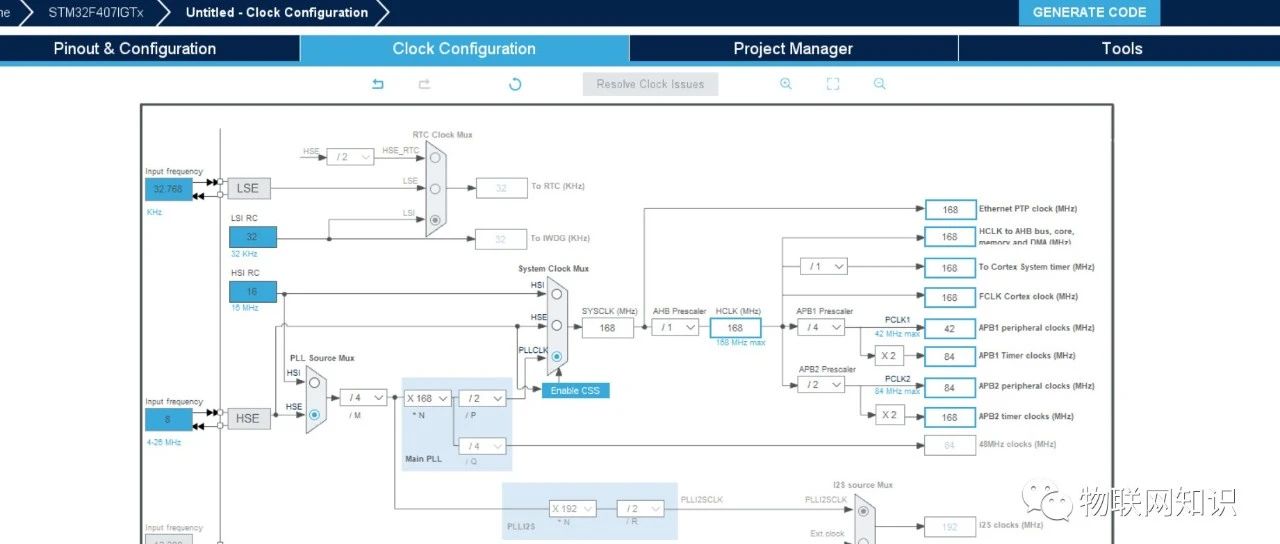The width and height of the screenshot is (1280, 544).
Task: Click the STM32F407IGTx breadcrumb
Action: pos(95,12)
